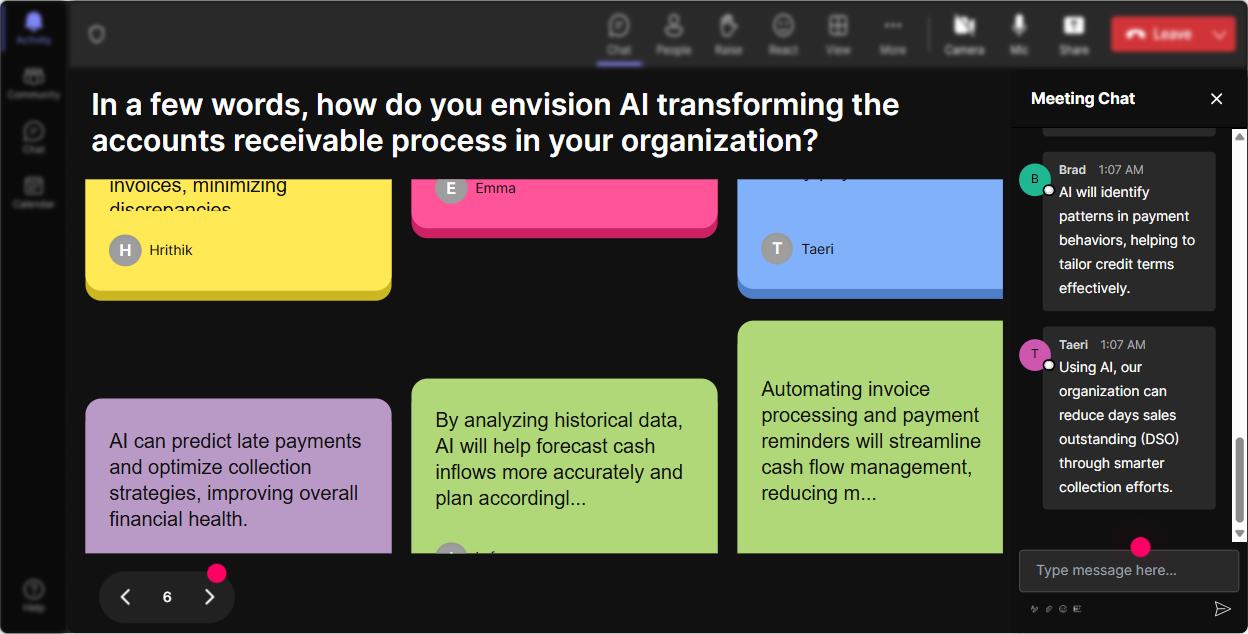The height and width of the screenshot is (634, 1248).
Task: Go to the next poll slide
Action: pyautogui.click(x=209, y=597)
